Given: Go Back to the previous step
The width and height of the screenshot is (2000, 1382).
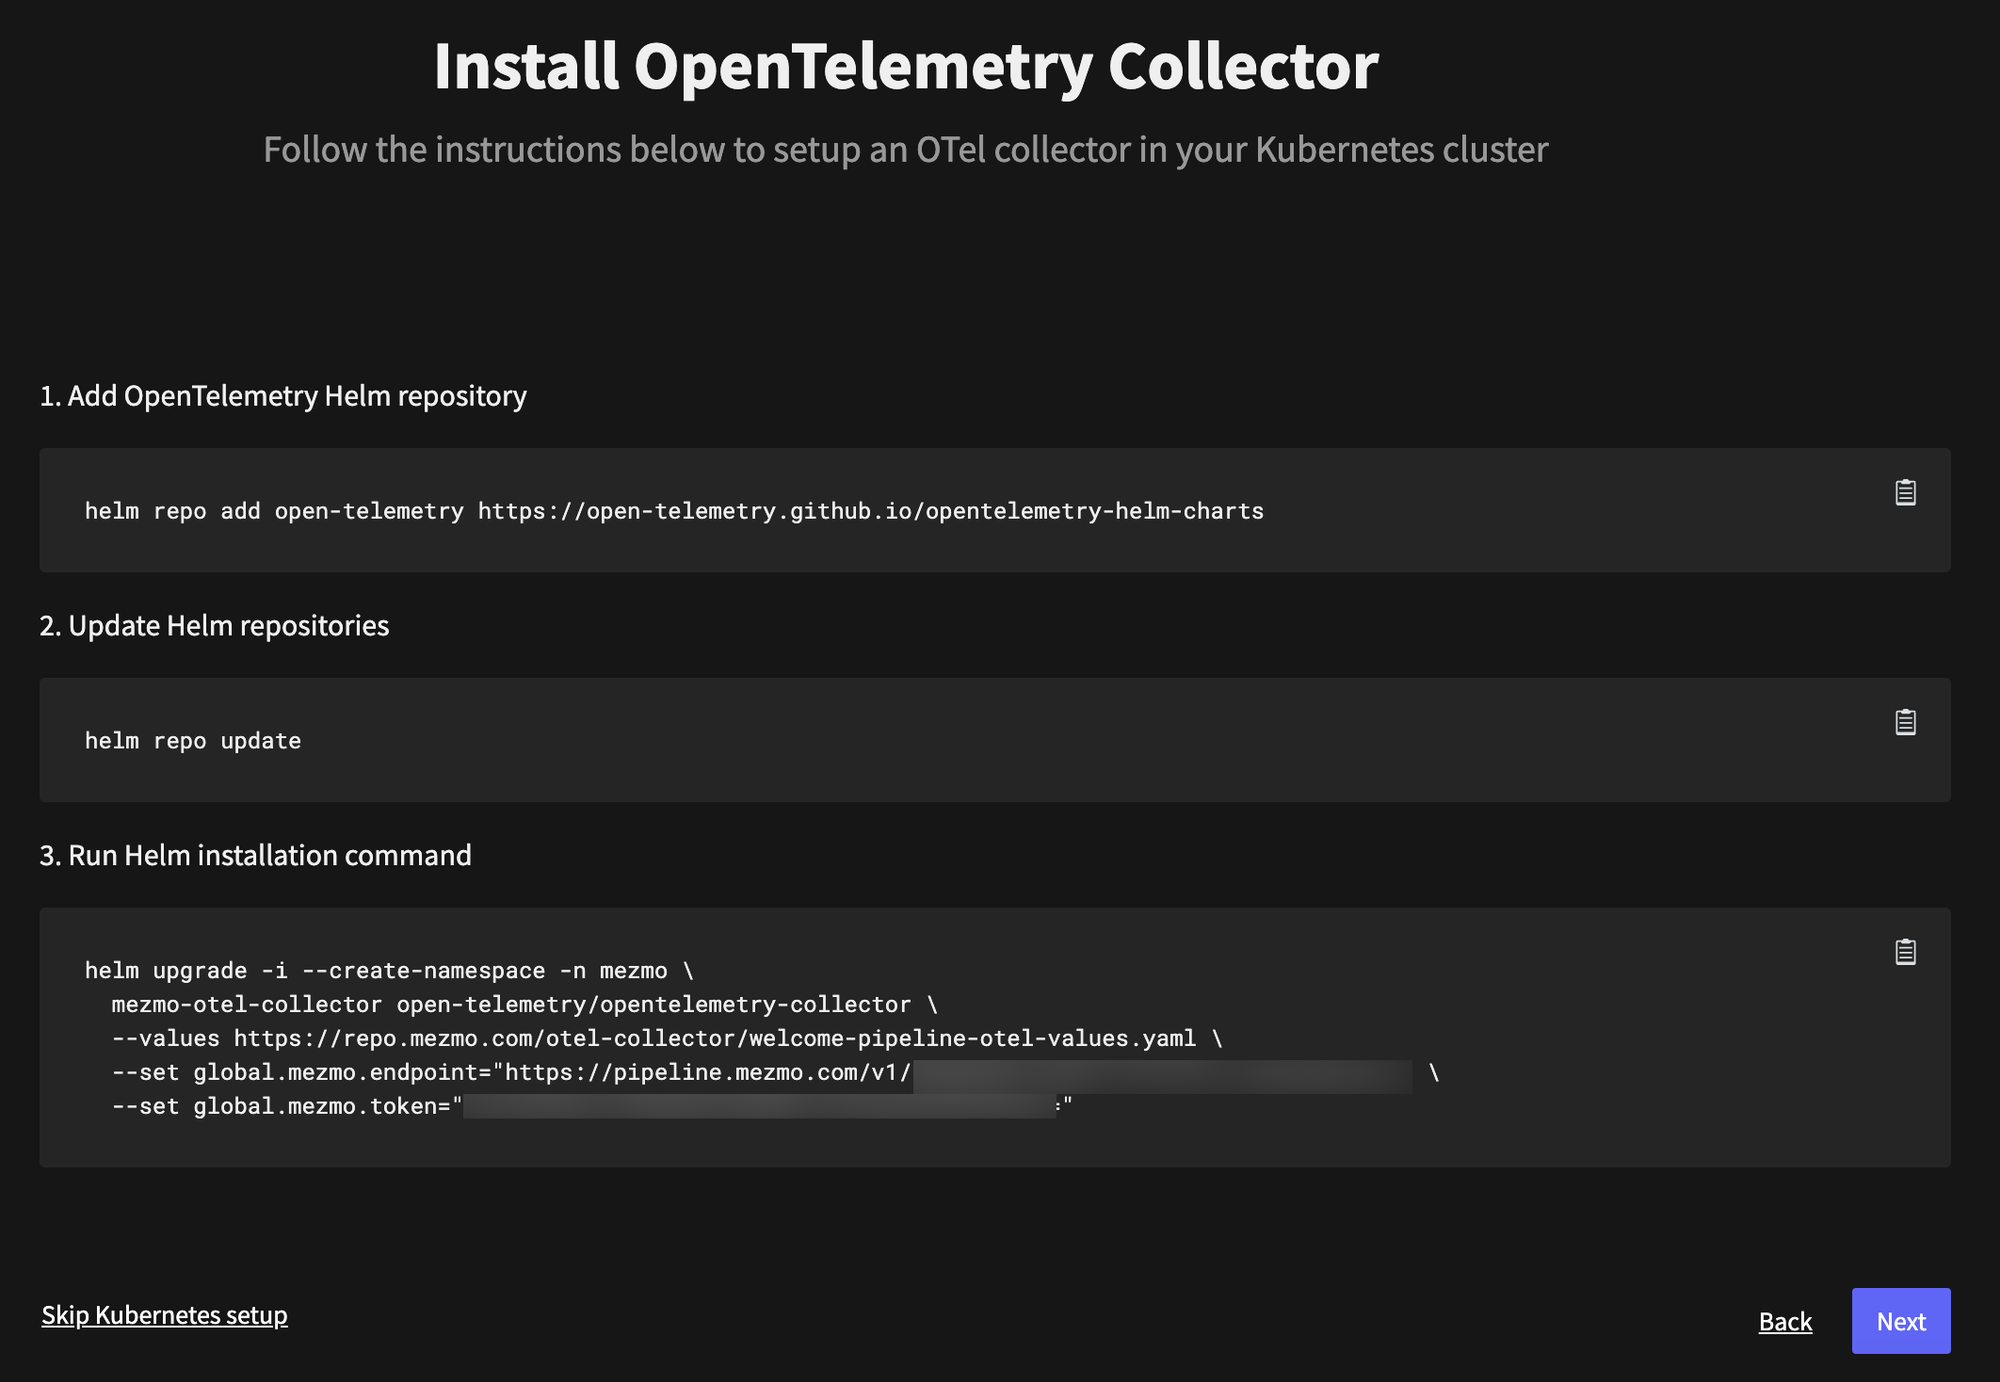Looking at the screenshot, I should (1785, 1321).
